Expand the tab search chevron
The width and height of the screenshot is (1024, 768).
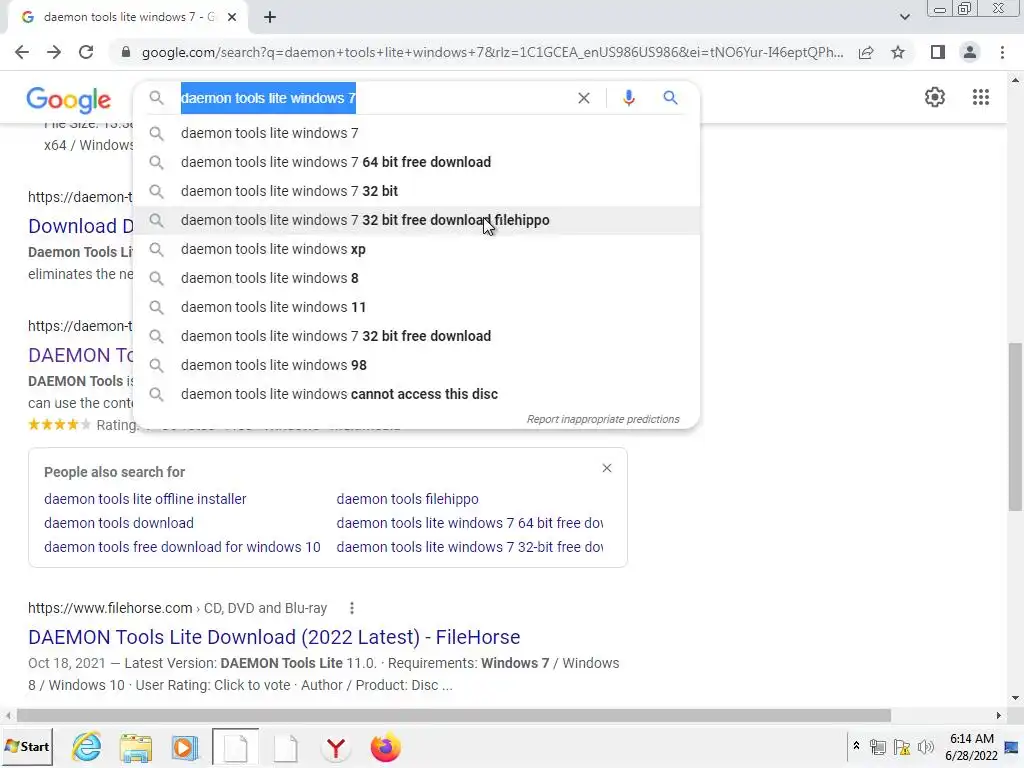coord(904,17)
